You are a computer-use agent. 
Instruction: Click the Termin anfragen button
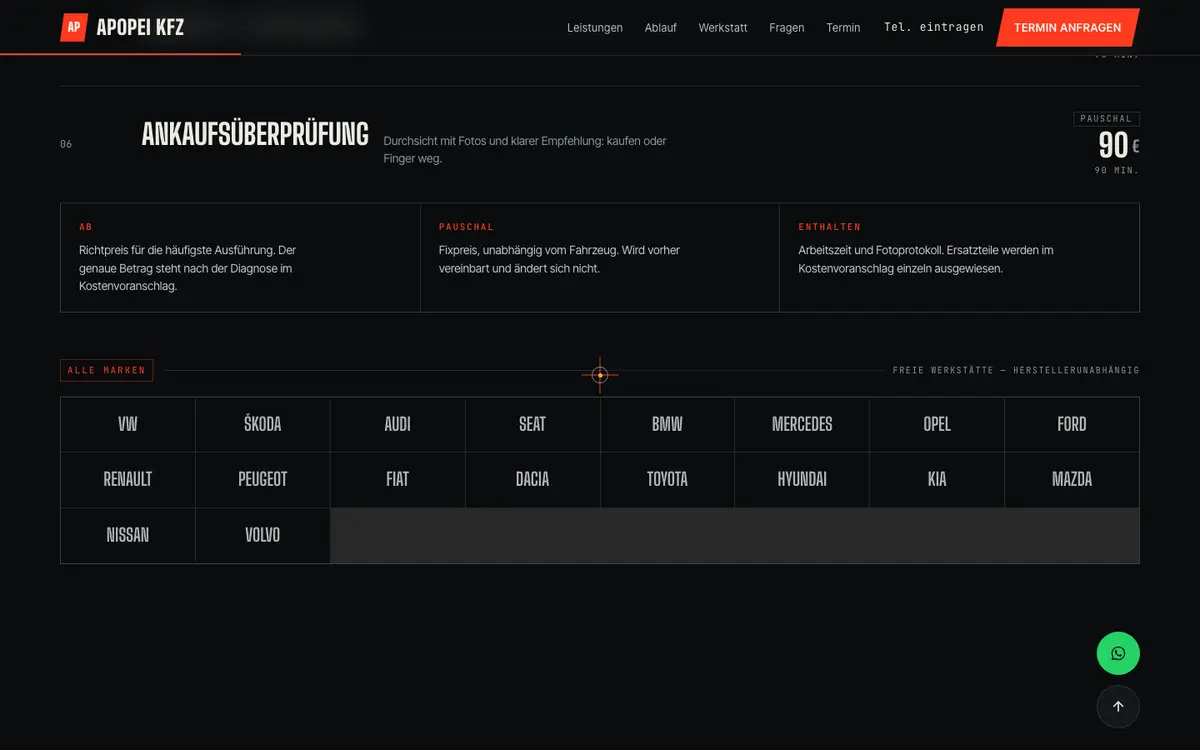(1067, 28)
